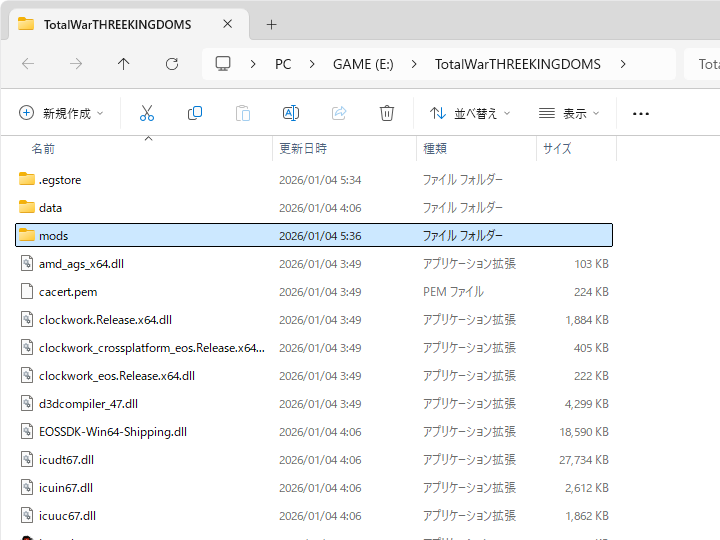This screenshot has height=540, width=720.
Task: Click the clockwork.Release.x64.dll file icon
Action: 27,319
